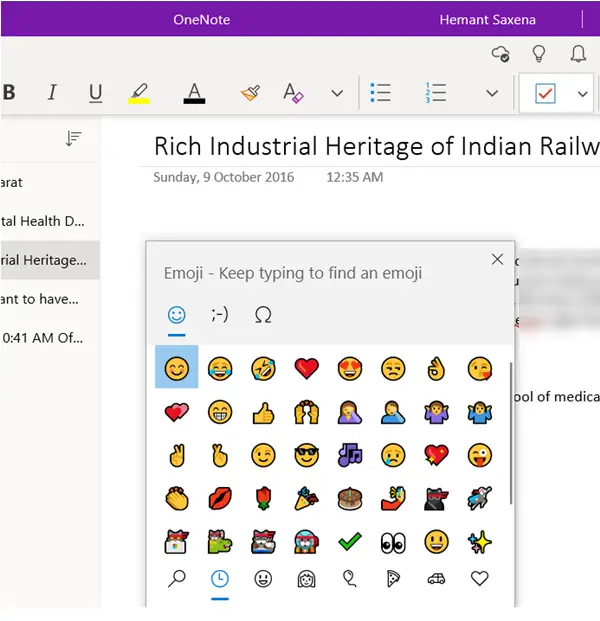
Task: Click the page title Rich Industrial Heritage
Action: click(376, 146)
